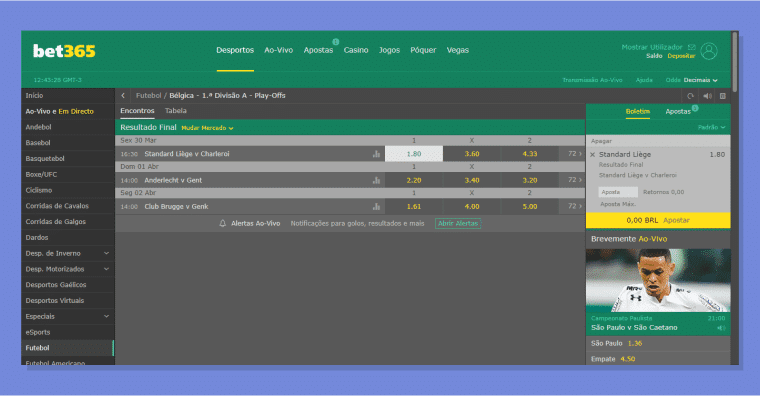Select odds 2.20 for Anderlecht win
Image resolution: width=760 pixels, height=396 pixels.
(x=414, y=180)
